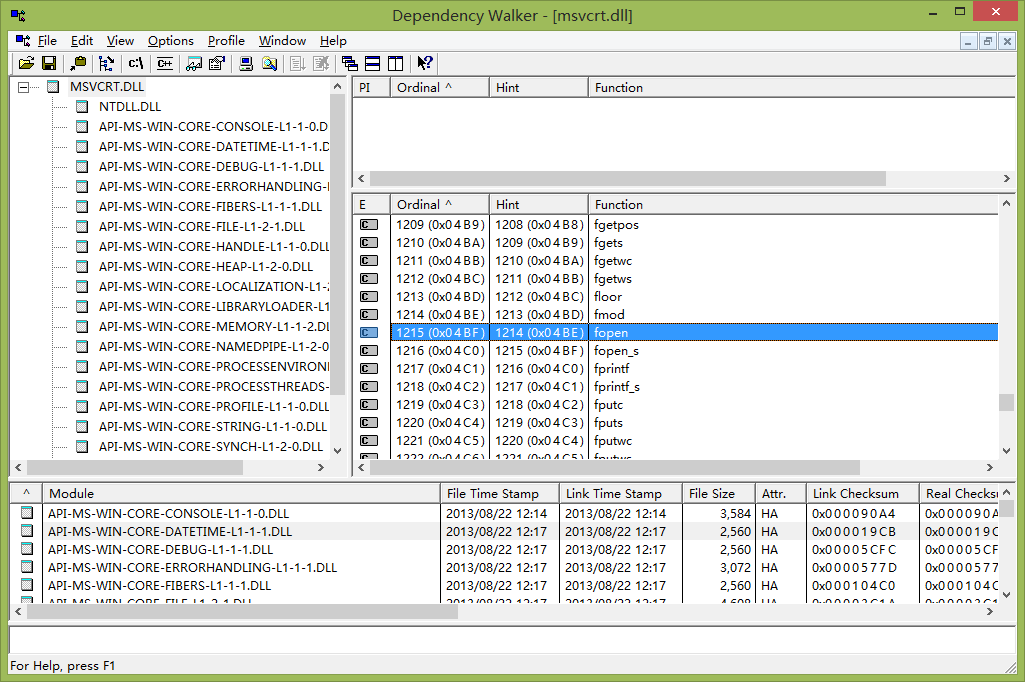Image resolution: width=1025 pixels, height=682 pixels.
Task: Sort imports by PI column header
Action: point(371,88)
